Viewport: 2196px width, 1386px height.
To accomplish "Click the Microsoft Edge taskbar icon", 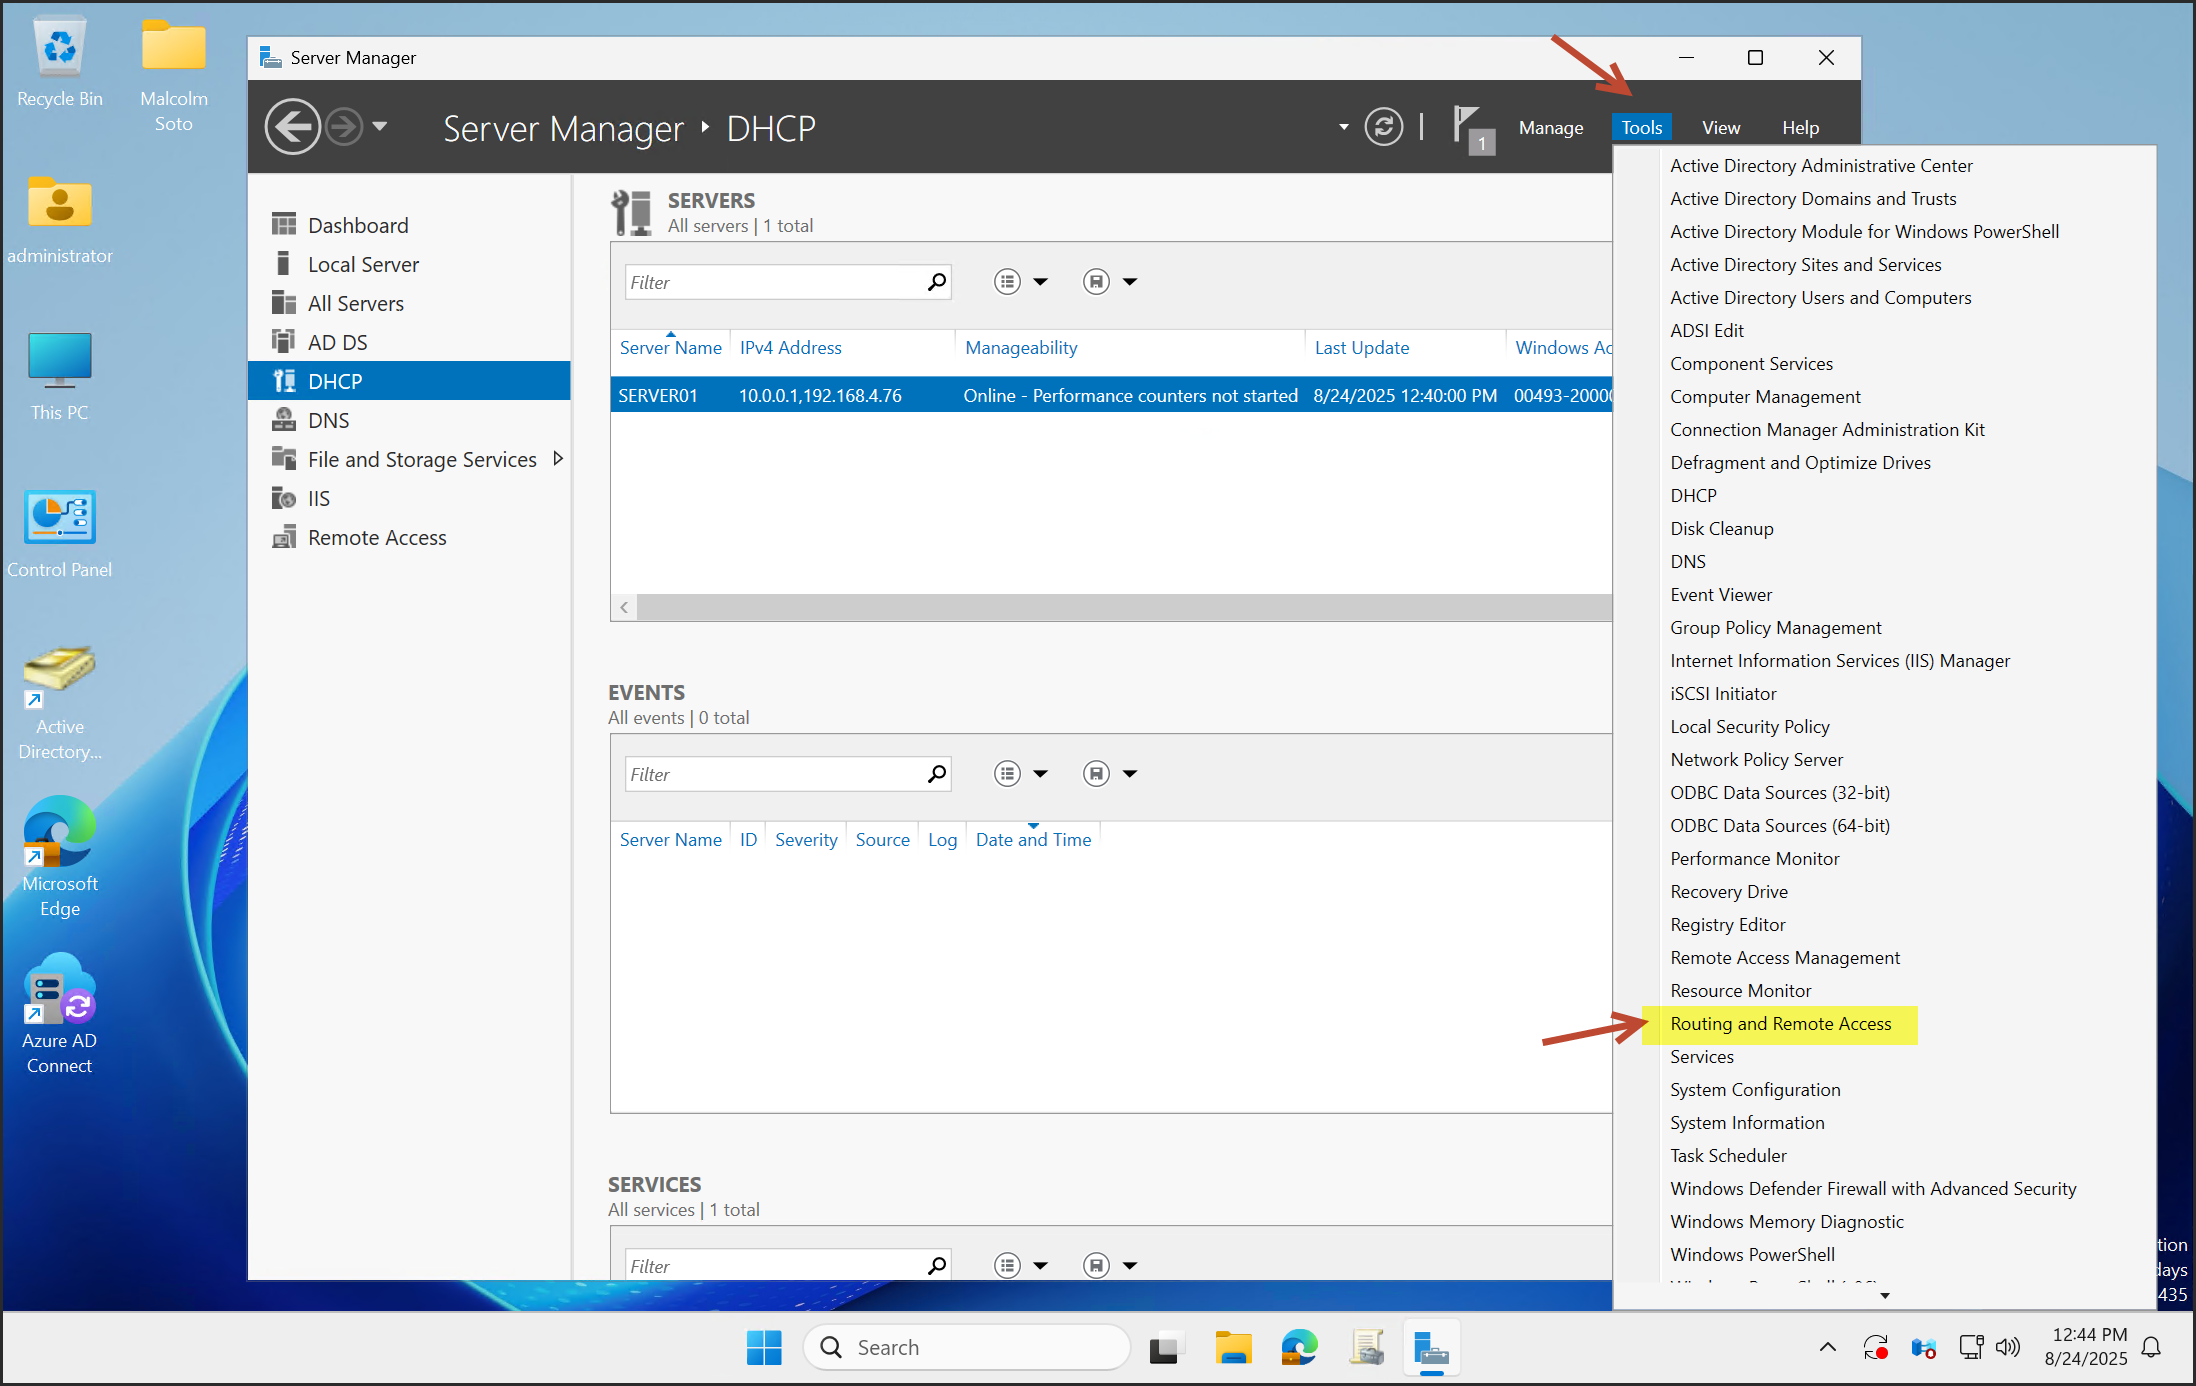I will point(1299,1349).
